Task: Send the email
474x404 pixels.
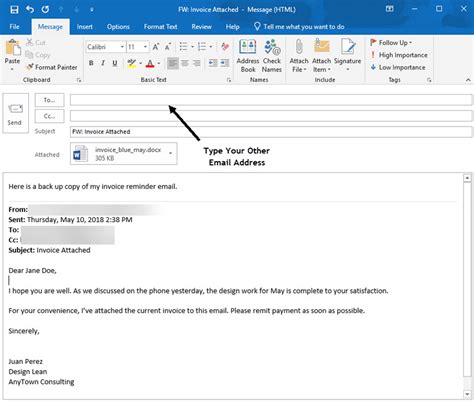Action: [15, 113]
